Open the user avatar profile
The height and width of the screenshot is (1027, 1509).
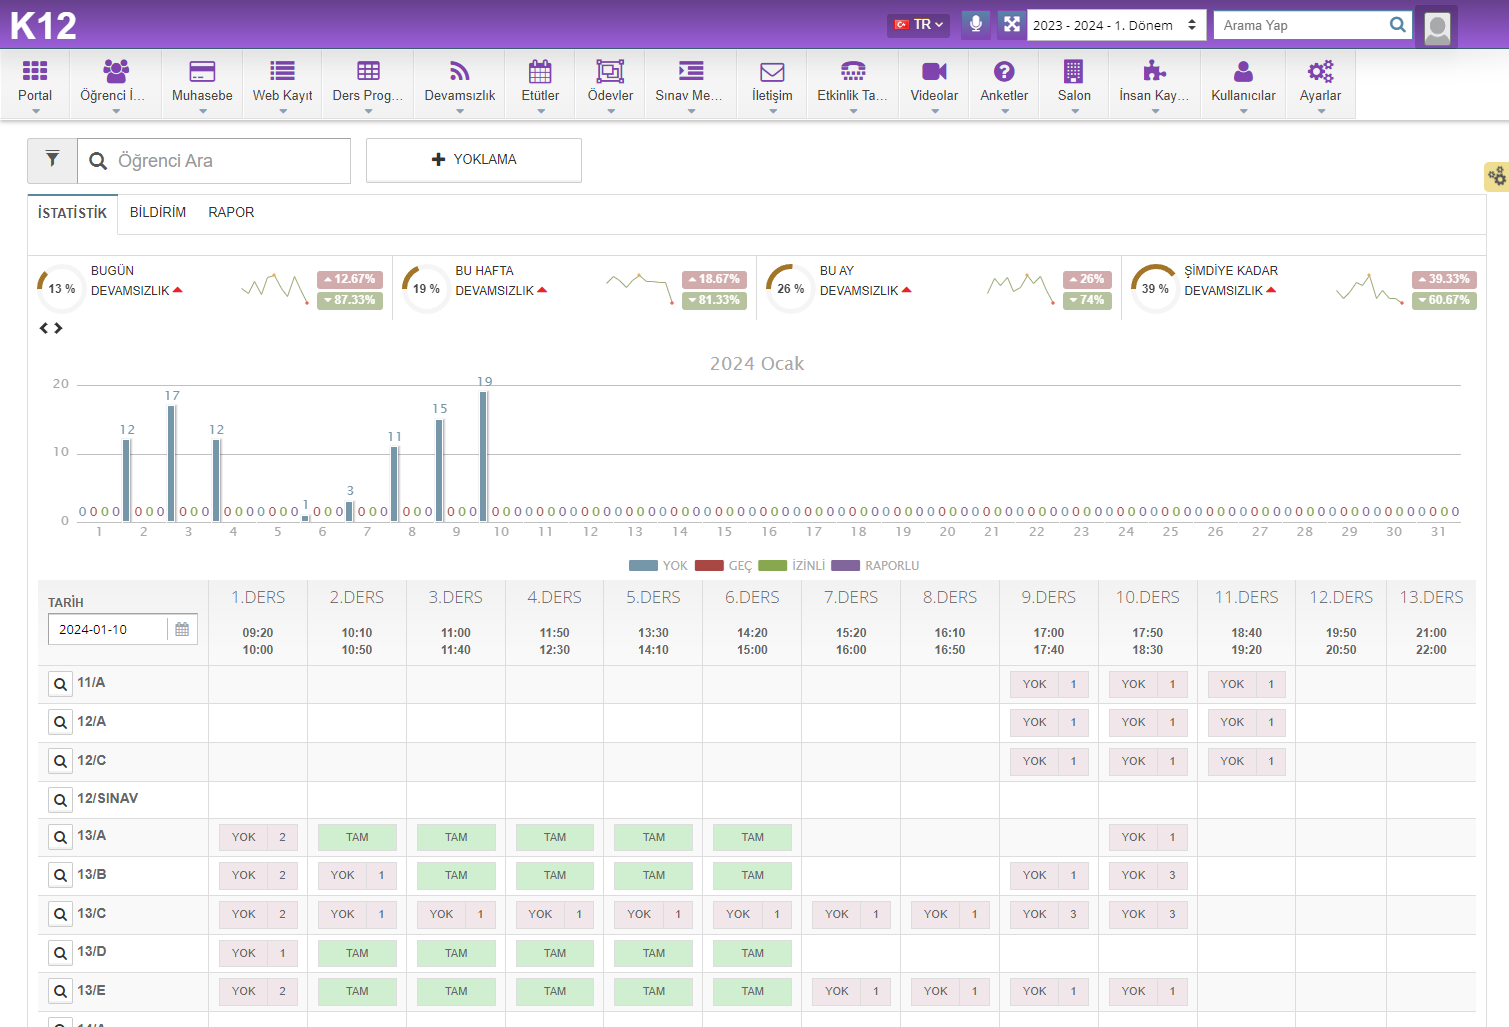(1437, 28)
